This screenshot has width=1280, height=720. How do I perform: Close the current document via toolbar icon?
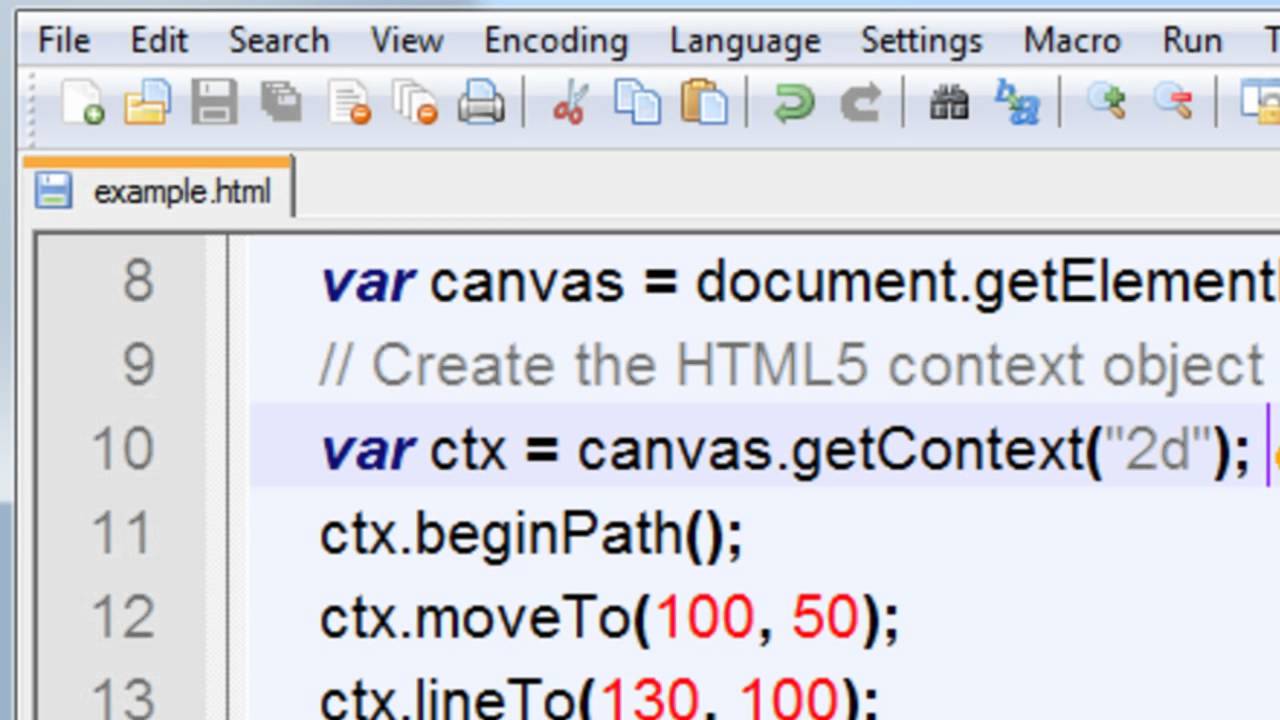pos(350,102)
